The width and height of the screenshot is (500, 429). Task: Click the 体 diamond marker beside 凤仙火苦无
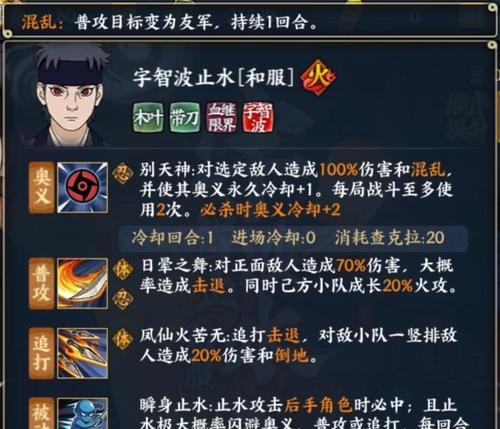point(122,339)
